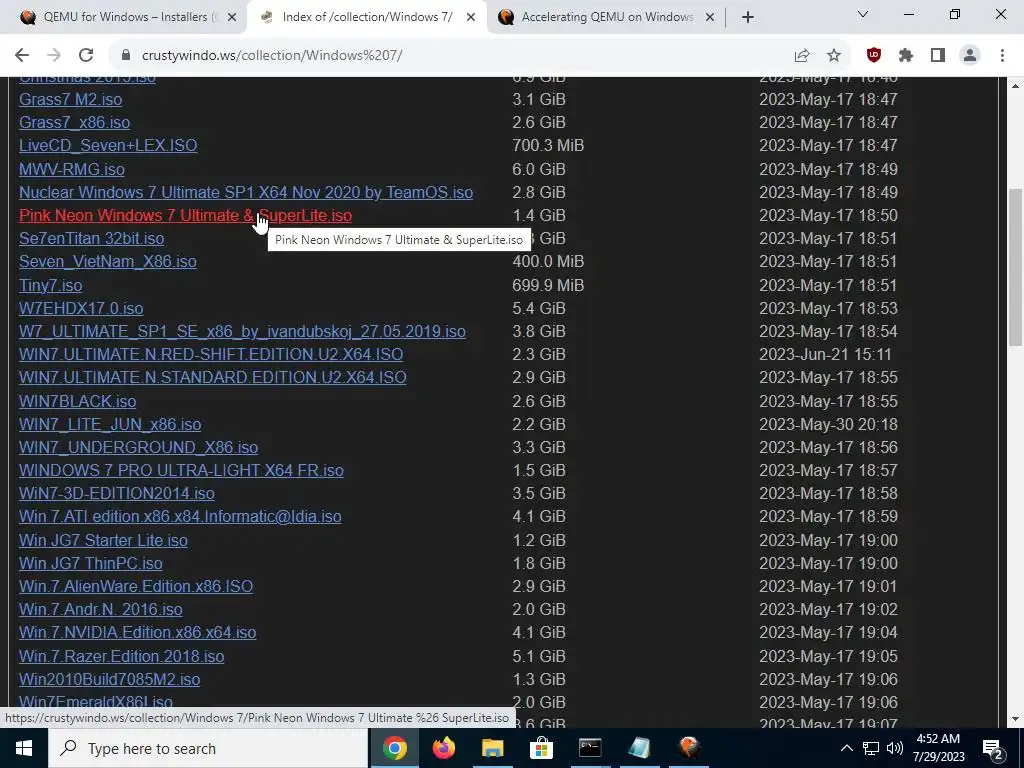This screenshot has width=1024, height=768.
Task: Open the user profile avatar
Action: 970,56
